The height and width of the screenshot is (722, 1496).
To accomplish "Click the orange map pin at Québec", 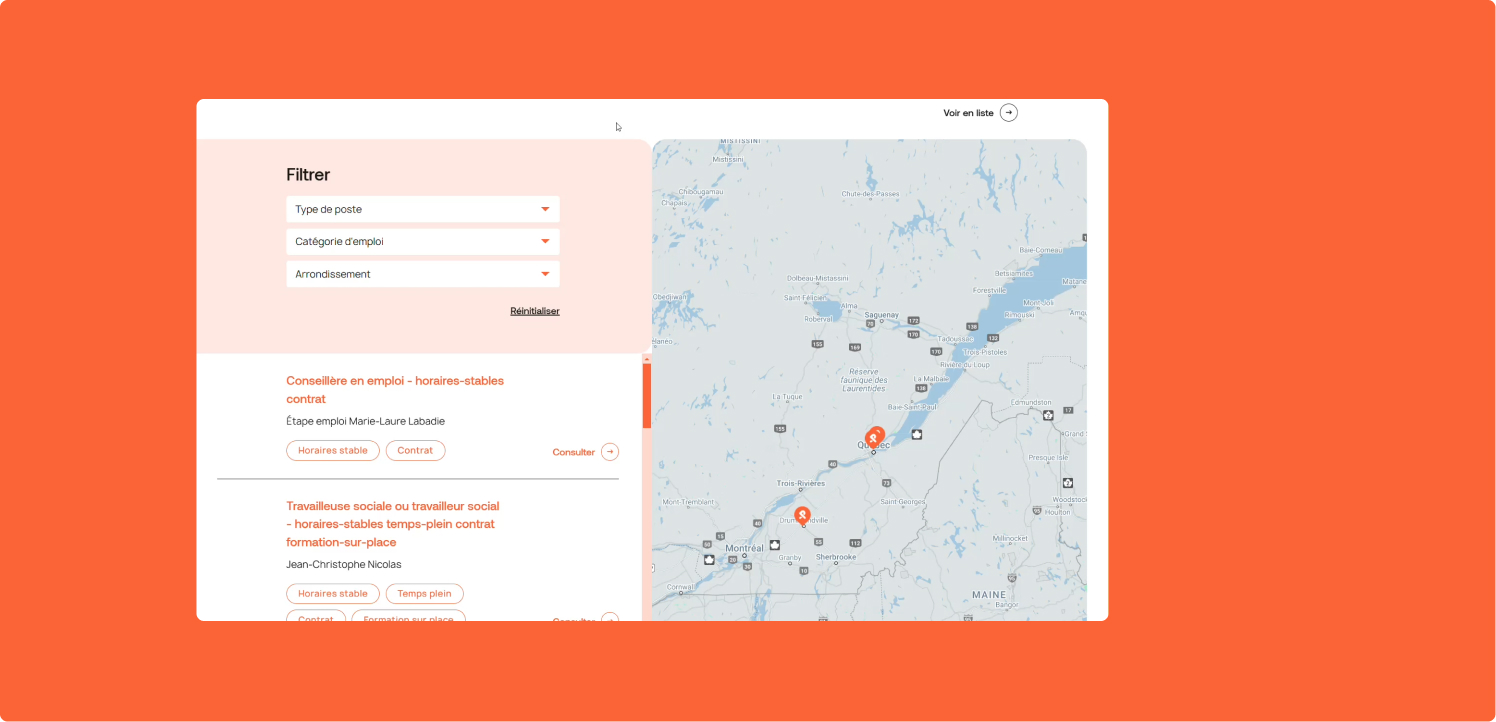I will [875, 436].
